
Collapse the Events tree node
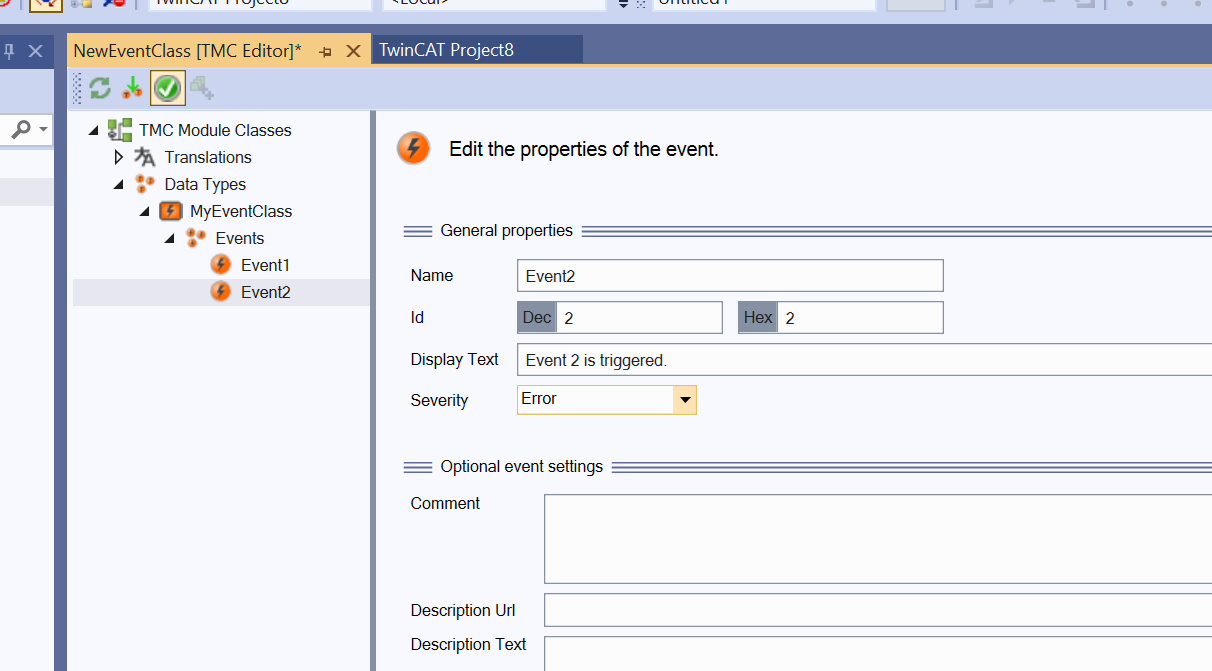169,238
